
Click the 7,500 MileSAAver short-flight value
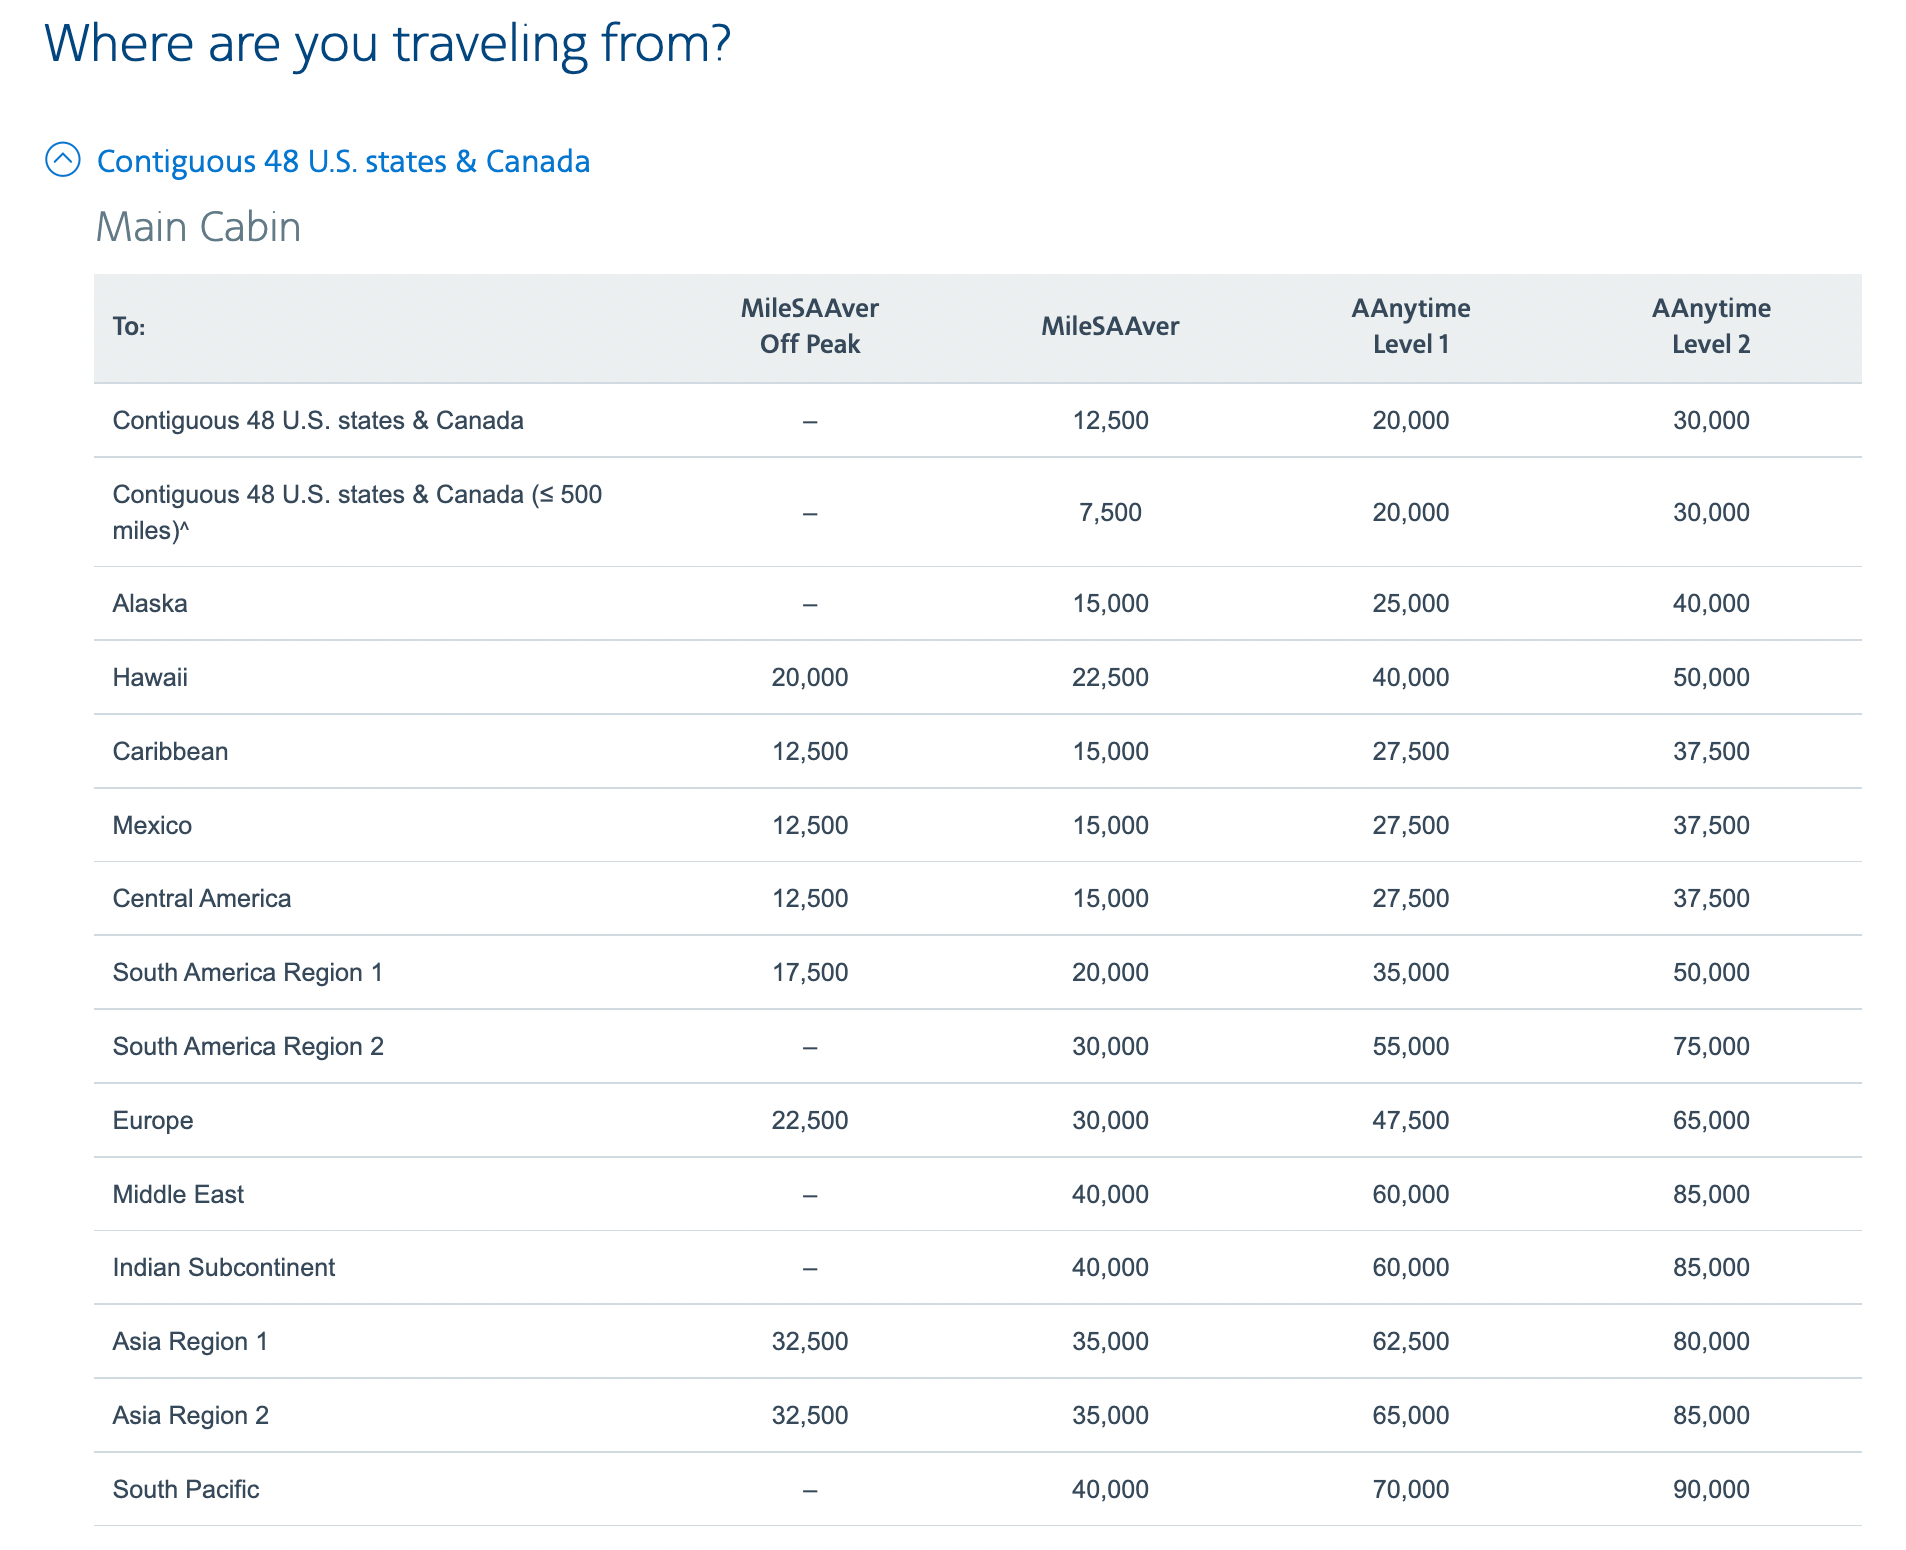1110,512
